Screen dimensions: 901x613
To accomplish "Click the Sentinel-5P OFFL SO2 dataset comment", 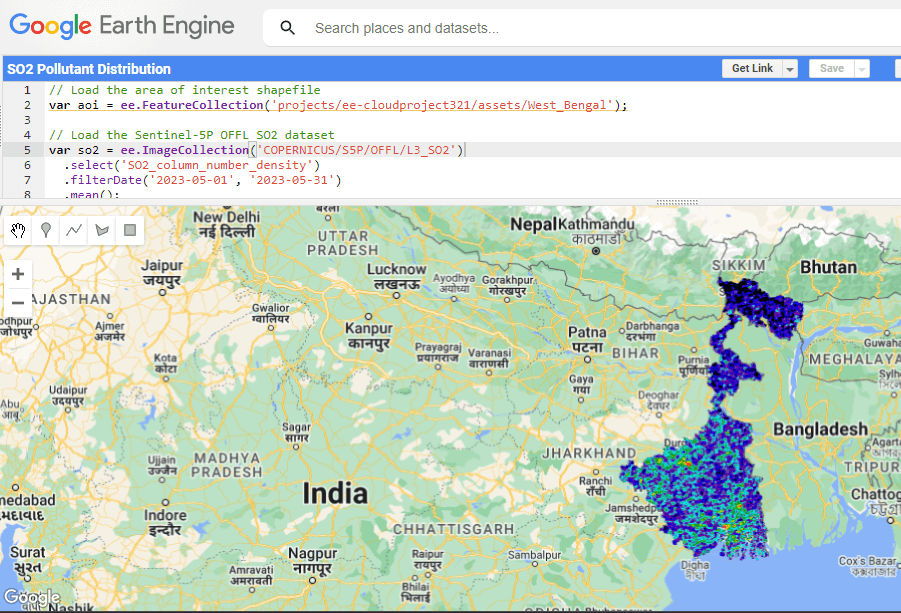I will click(191, 135).
